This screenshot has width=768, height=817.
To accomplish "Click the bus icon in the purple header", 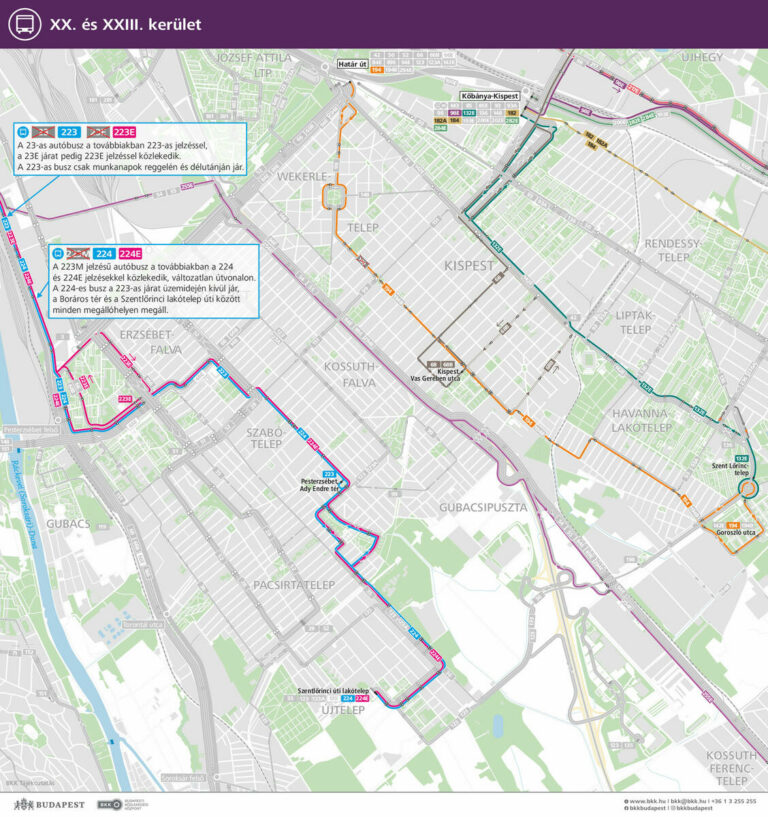I will click(x=24, y=24).
